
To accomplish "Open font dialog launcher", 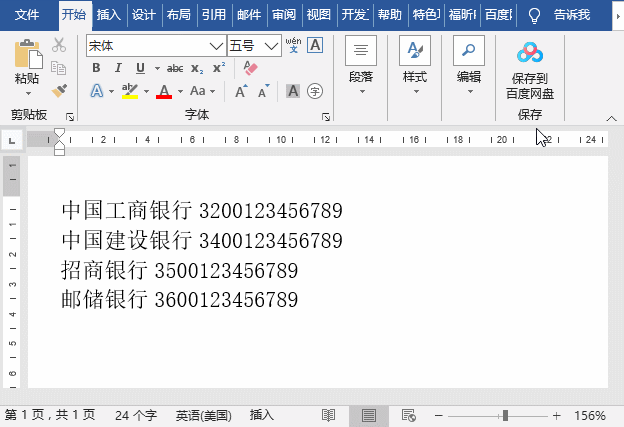I will coord(326,117).
